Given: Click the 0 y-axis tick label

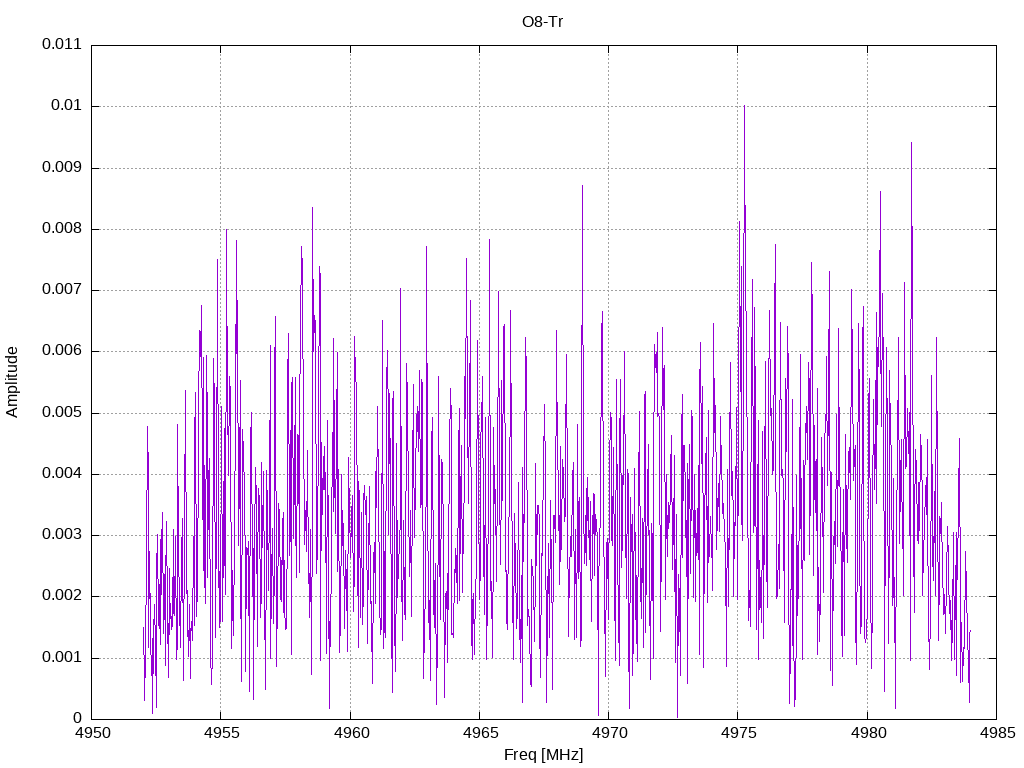Looking at the screenshot, I should (78, 718).
